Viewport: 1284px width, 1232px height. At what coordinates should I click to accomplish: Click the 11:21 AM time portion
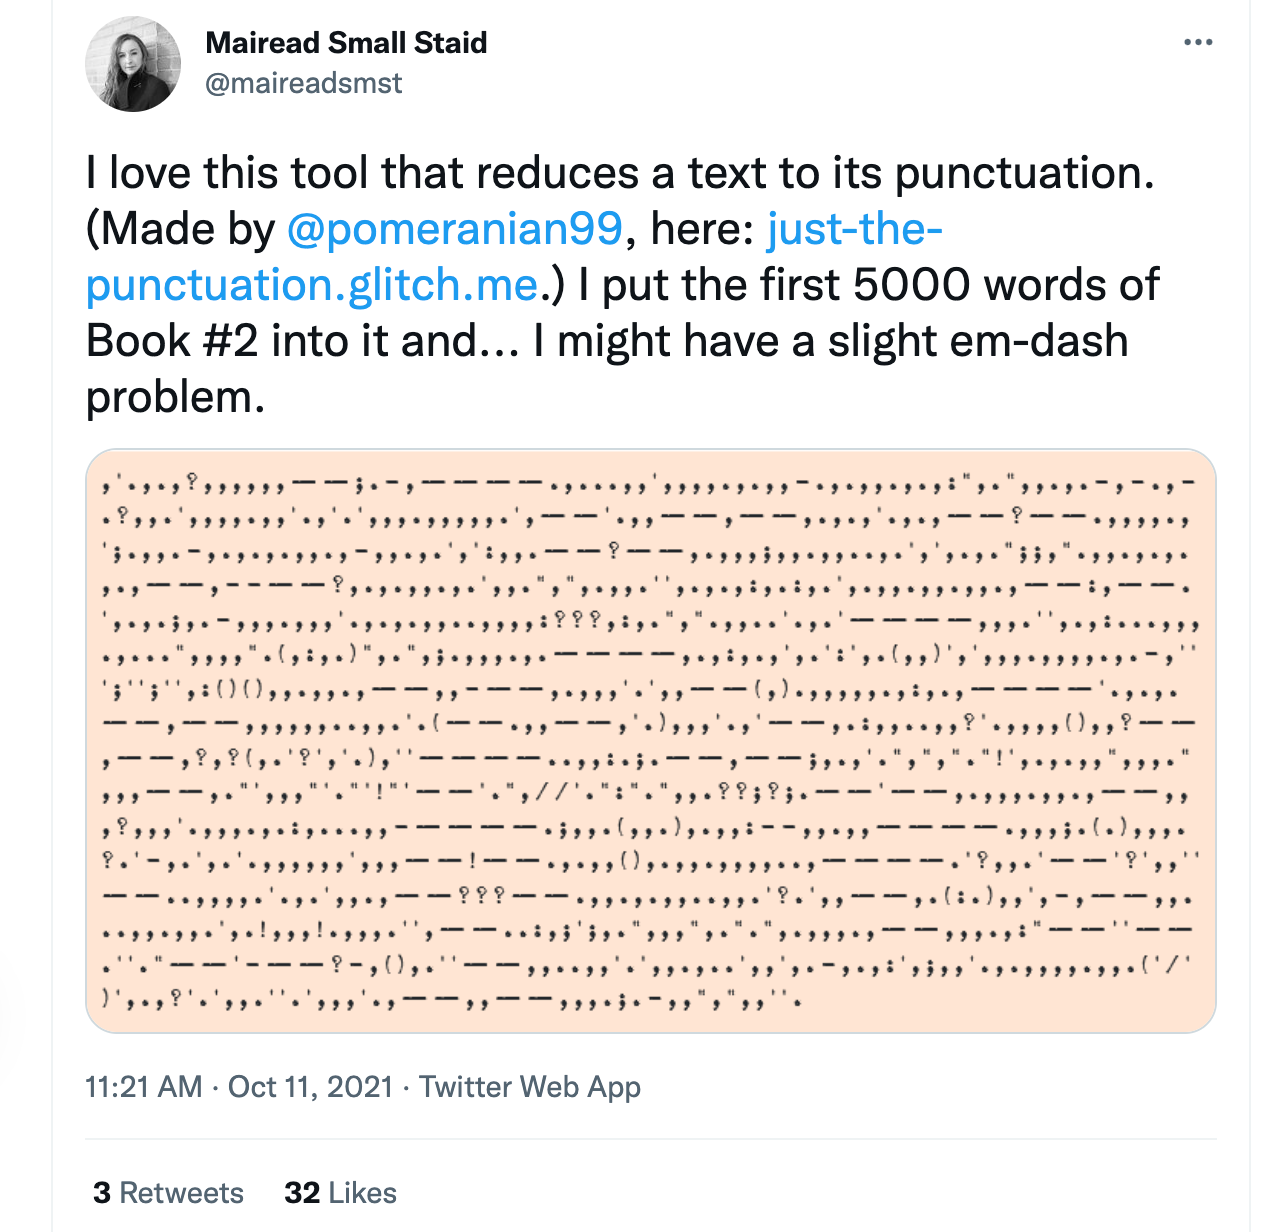pyautogui.click(x=143, y=1087)
